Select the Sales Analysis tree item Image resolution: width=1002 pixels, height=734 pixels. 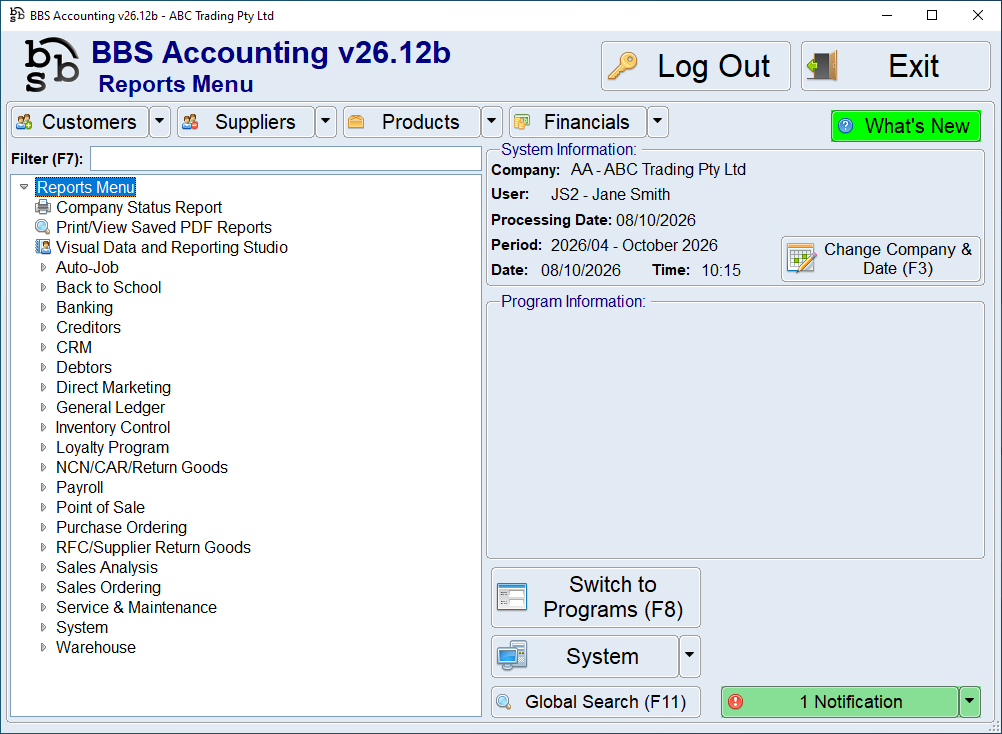pos(107,567)
